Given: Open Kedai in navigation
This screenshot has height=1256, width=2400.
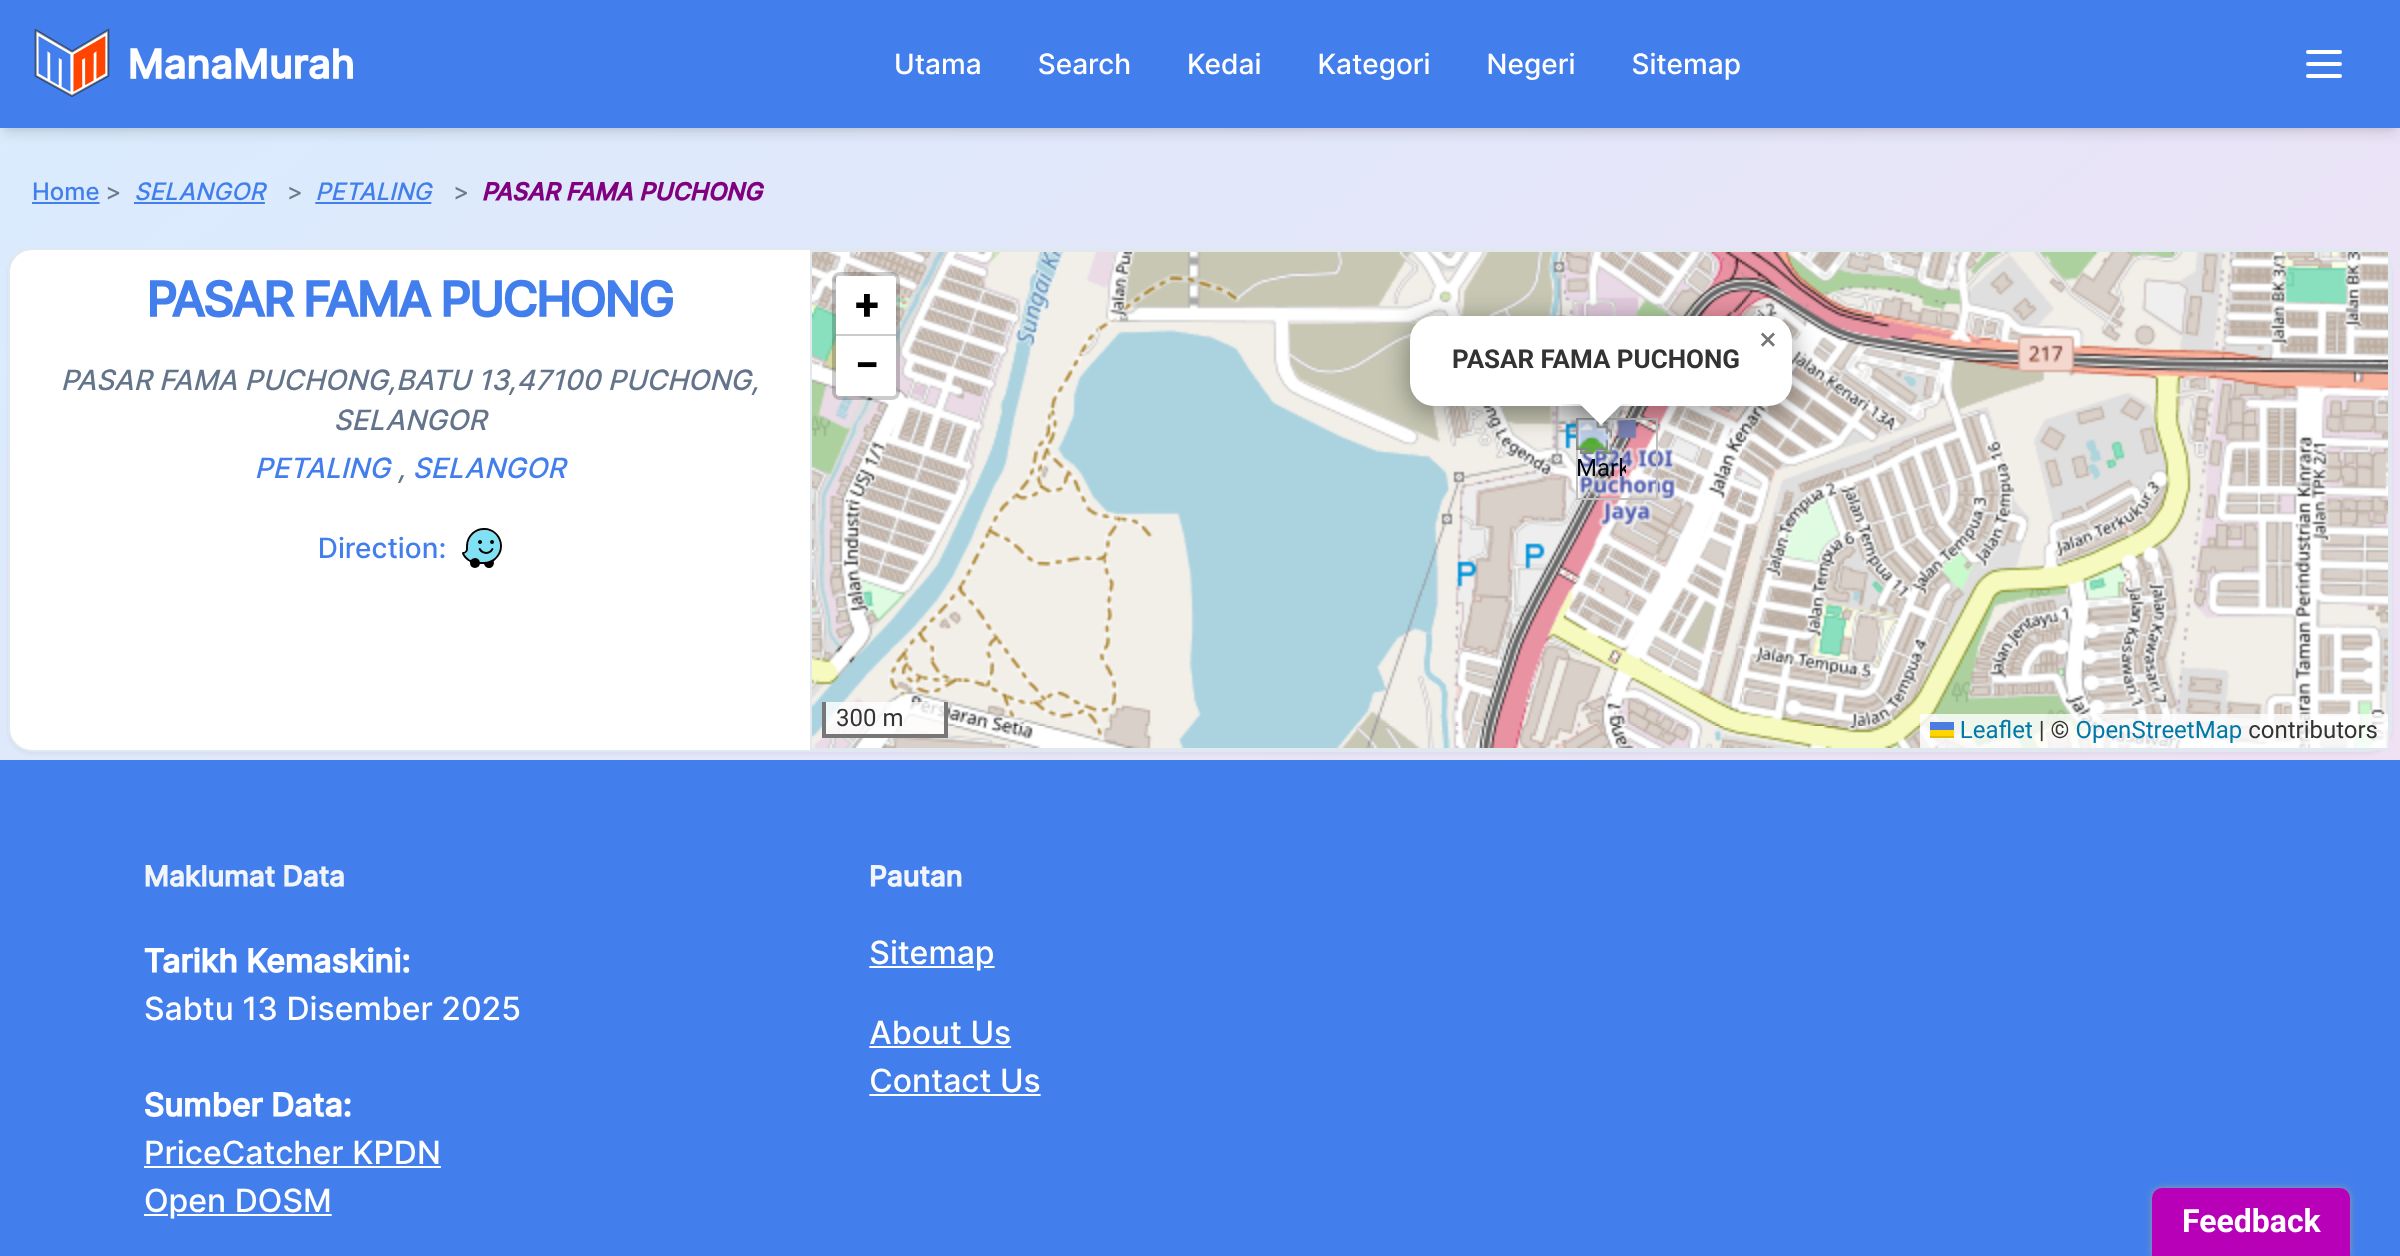Looking at the screenshot, I should pyautogui.click(x=1223, y=64).
